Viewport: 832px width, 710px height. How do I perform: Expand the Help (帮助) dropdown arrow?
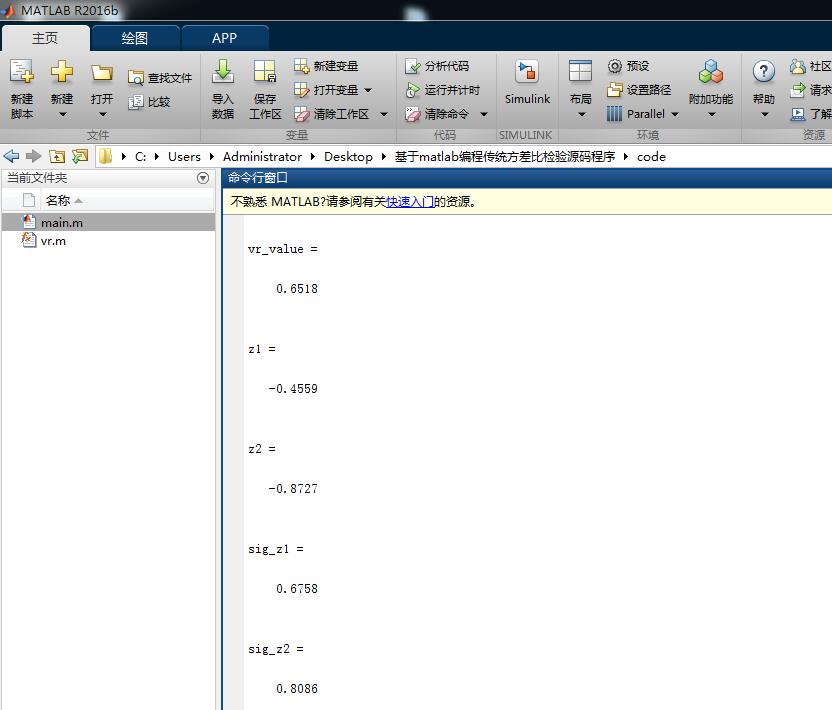coord(764,114)
